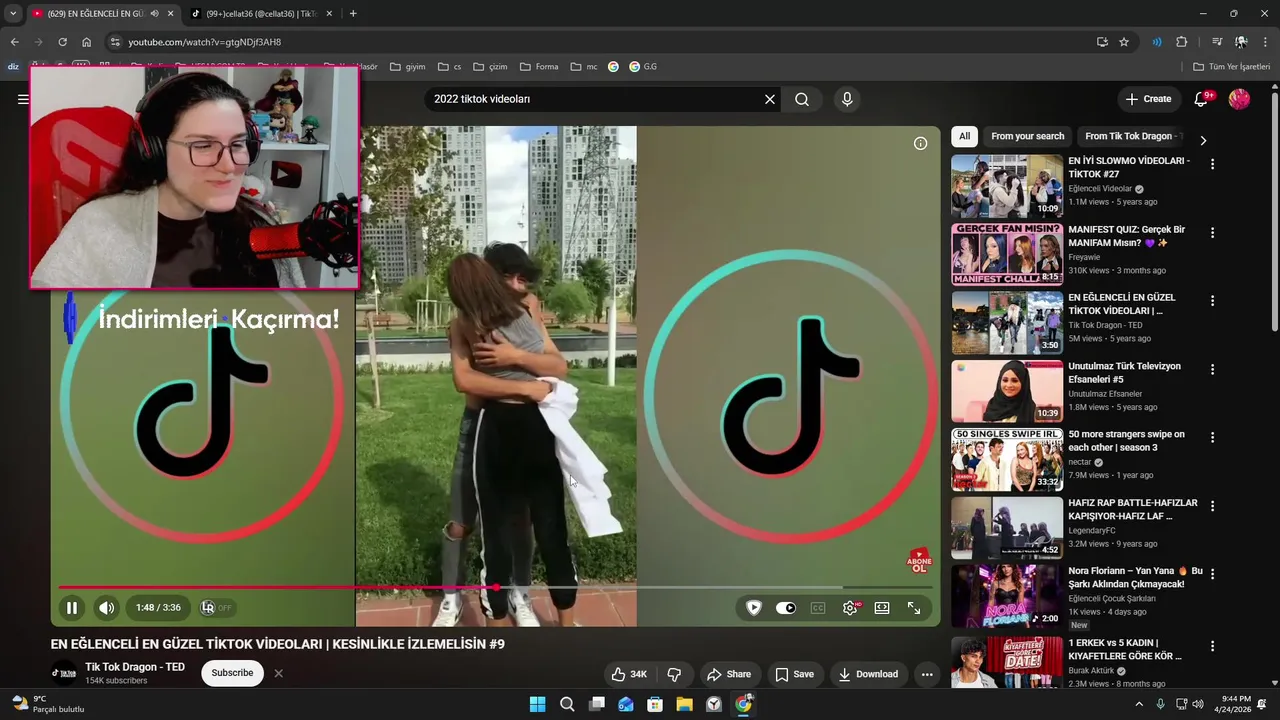The width and height of the screenshot is (1280, 720).
Task: Click the YouTube search magnifier button
Action: coord(802,99)
